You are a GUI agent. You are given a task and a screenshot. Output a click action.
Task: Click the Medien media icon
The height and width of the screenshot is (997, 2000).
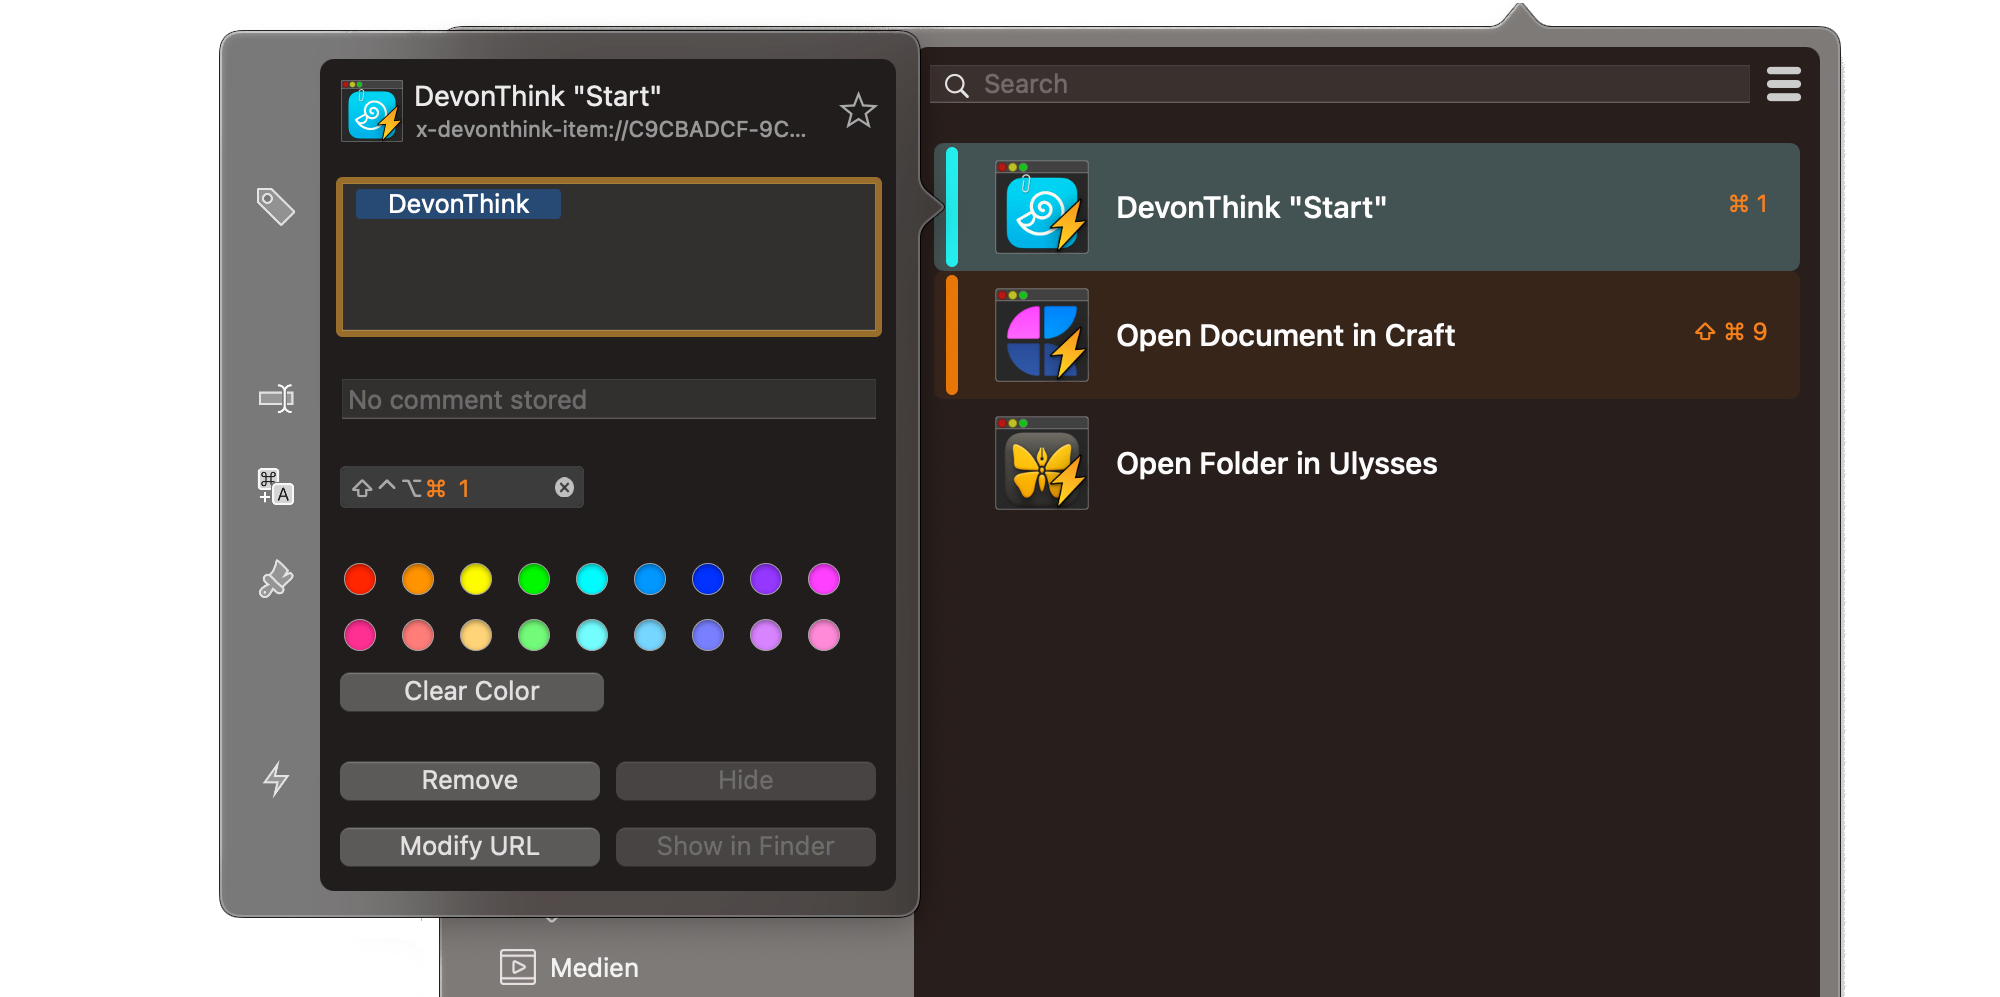(518, 967)
